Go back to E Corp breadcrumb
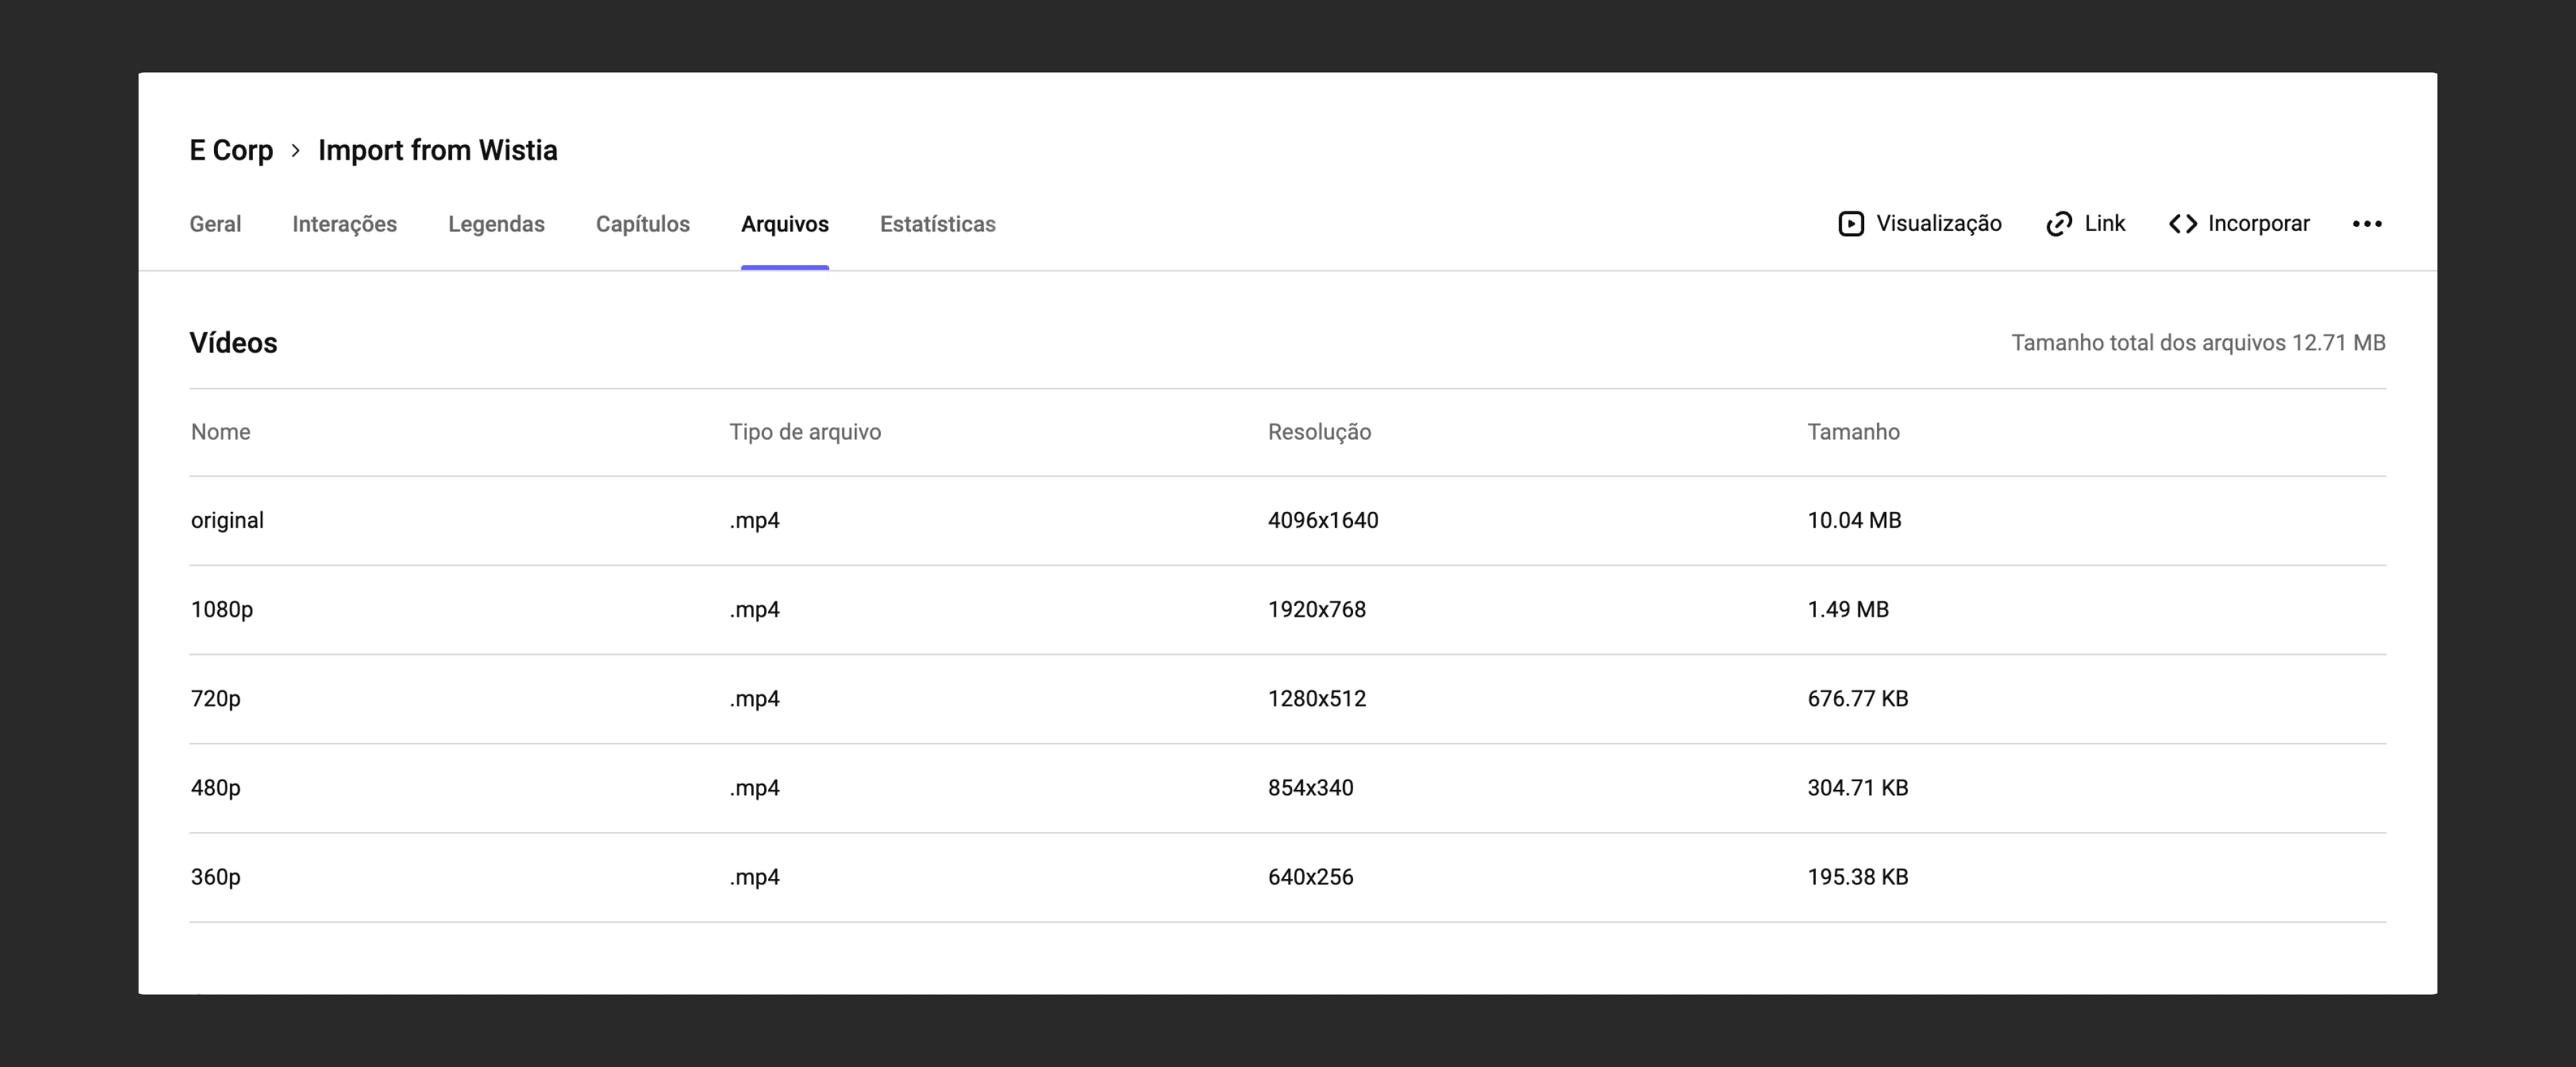Screen dimensions: 2576x1067 pyautogui.click(x=231, y=150)
